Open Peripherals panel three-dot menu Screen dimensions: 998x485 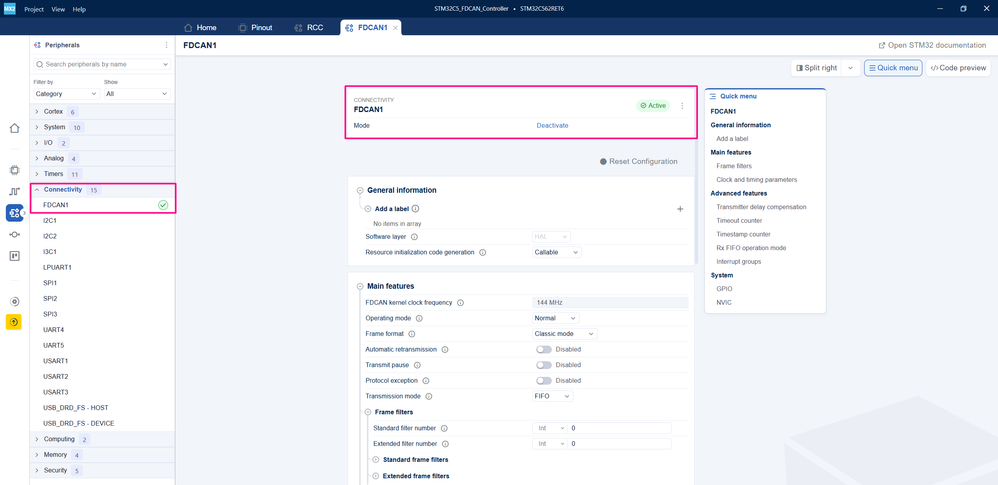167,45
